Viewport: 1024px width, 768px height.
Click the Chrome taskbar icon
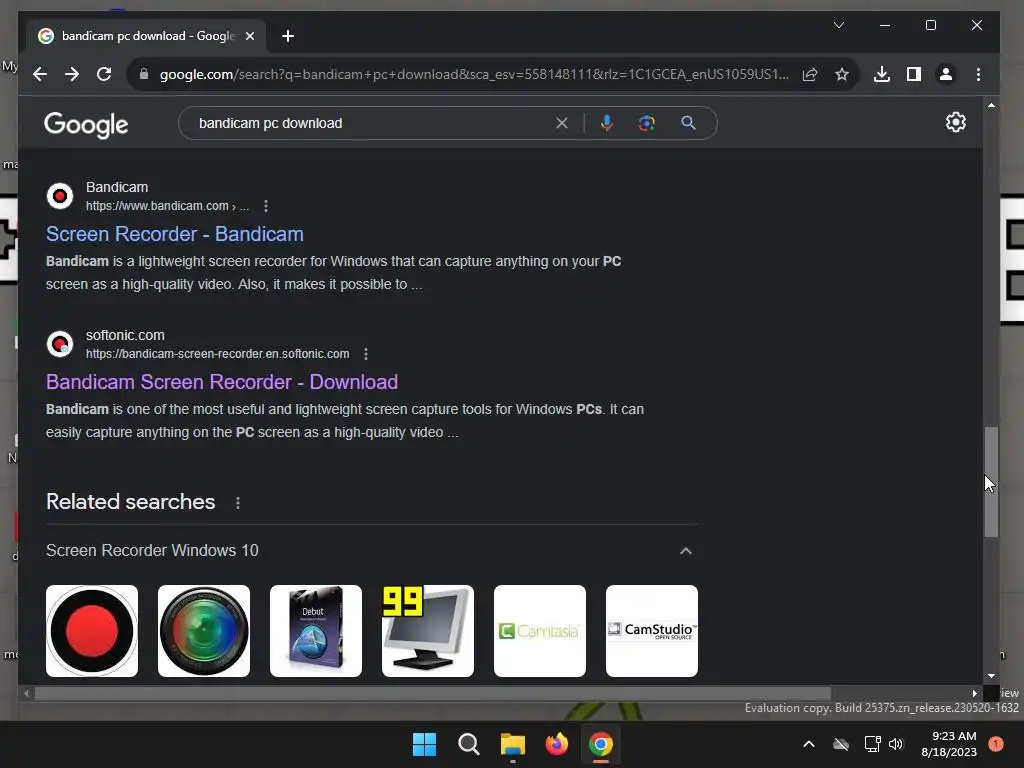coord(601,744)
